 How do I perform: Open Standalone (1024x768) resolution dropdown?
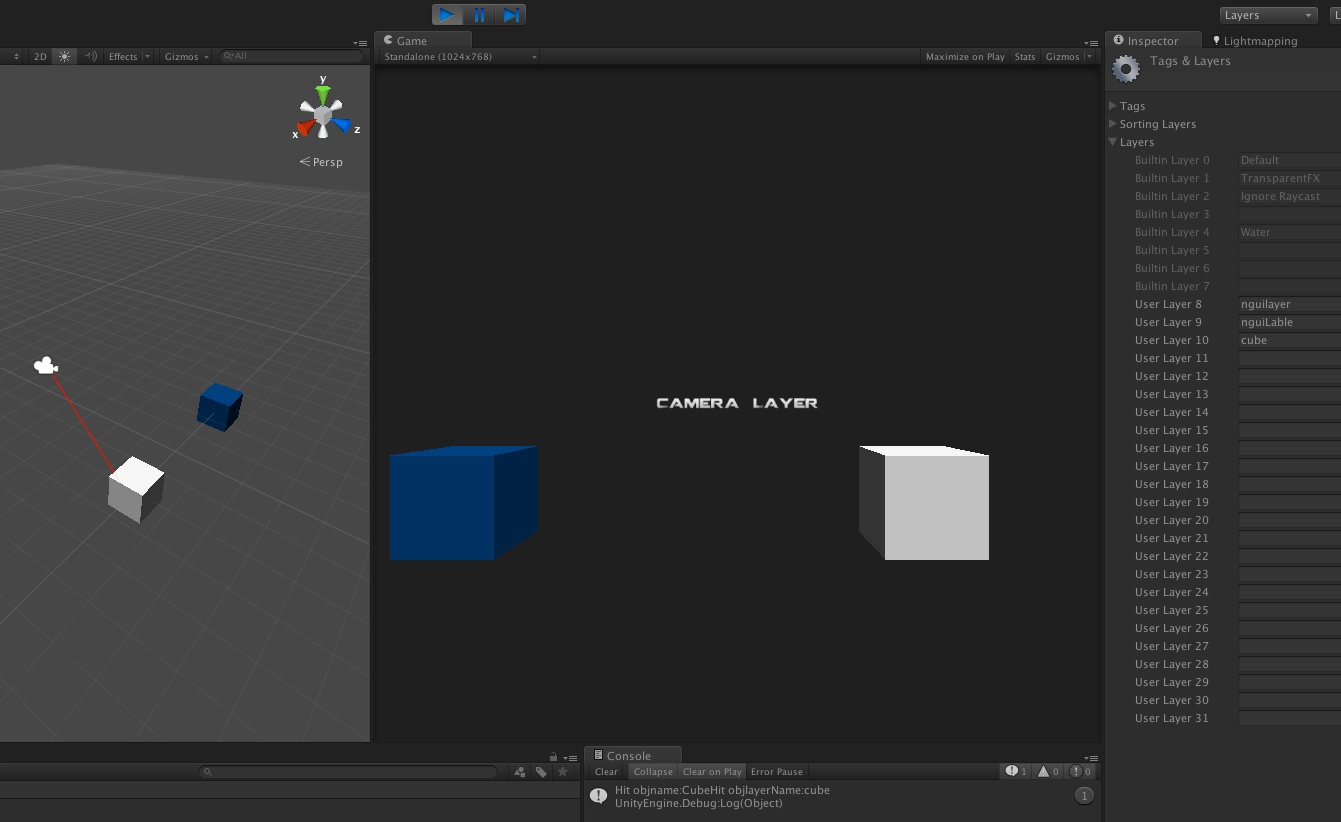pos(460,57)
